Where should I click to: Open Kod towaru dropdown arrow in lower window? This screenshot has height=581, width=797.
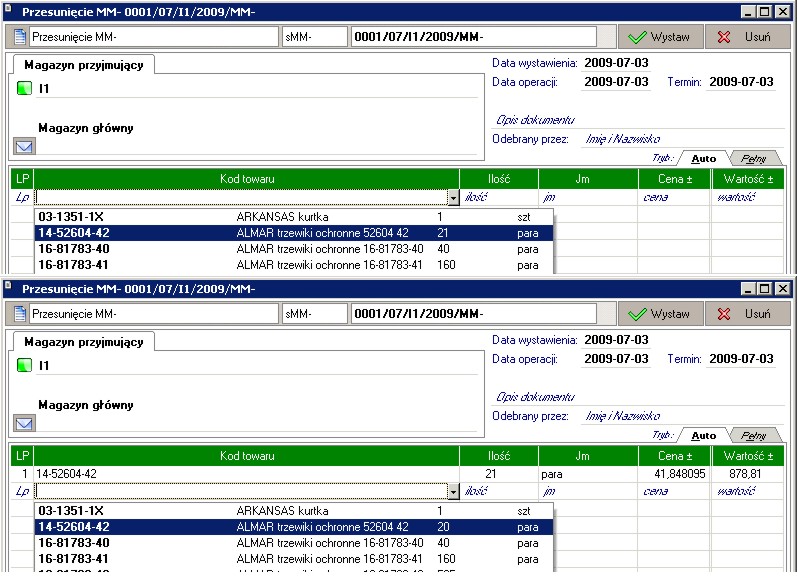[453, 492]
